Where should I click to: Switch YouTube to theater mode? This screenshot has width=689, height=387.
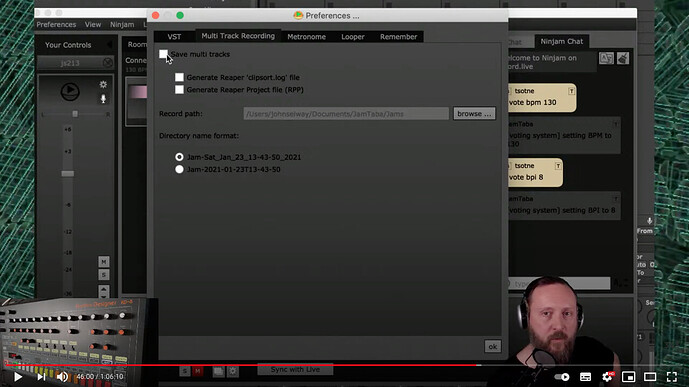tap(650, 377)
